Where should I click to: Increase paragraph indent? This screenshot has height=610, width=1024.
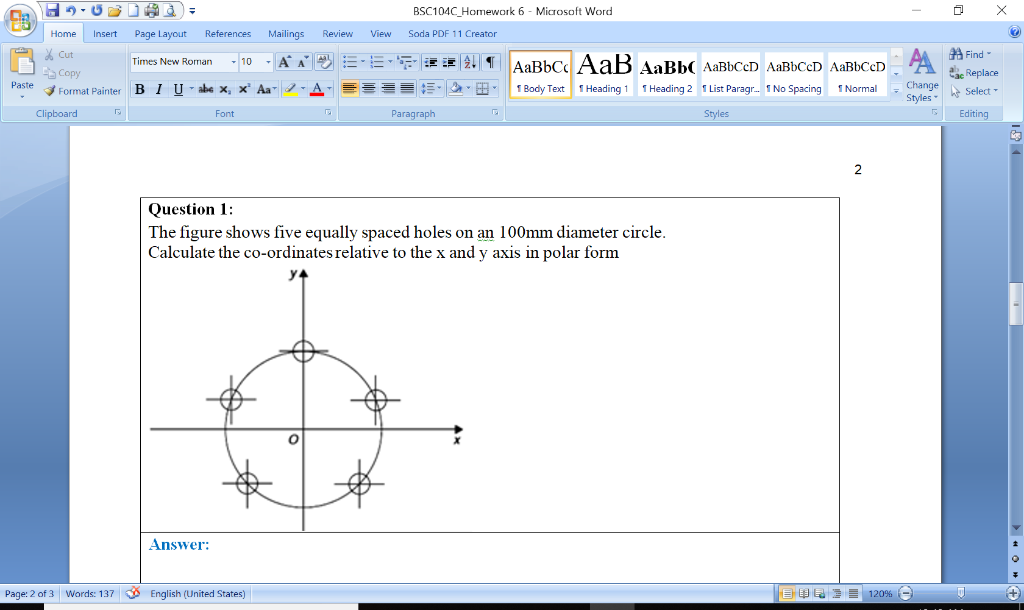tap(449, 62)
